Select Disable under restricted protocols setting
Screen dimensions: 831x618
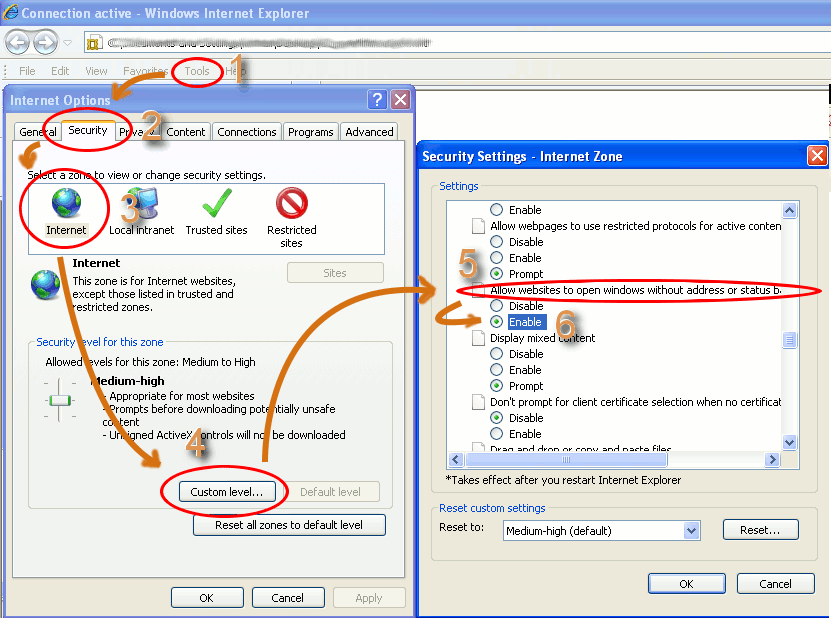(497, 242)
